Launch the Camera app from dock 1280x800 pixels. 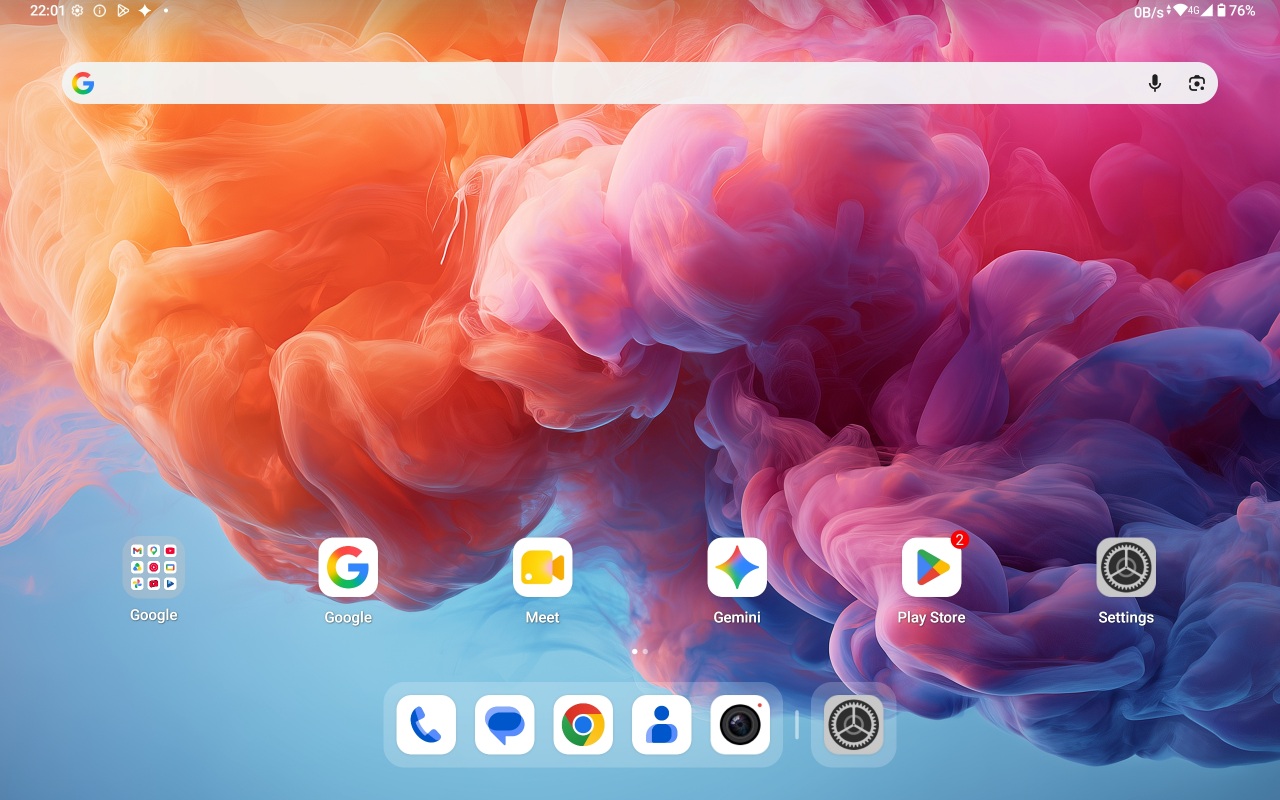[740, 725]
